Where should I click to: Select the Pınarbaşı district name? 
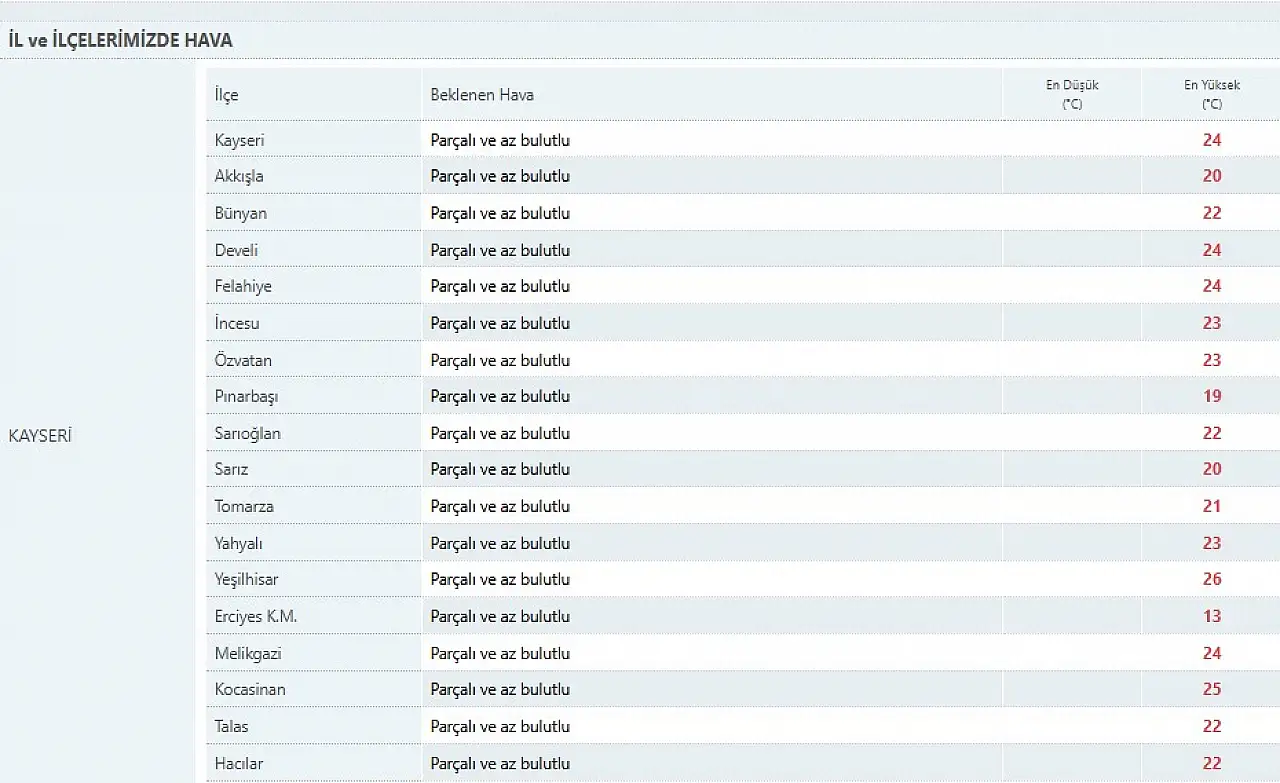point(246,396)
